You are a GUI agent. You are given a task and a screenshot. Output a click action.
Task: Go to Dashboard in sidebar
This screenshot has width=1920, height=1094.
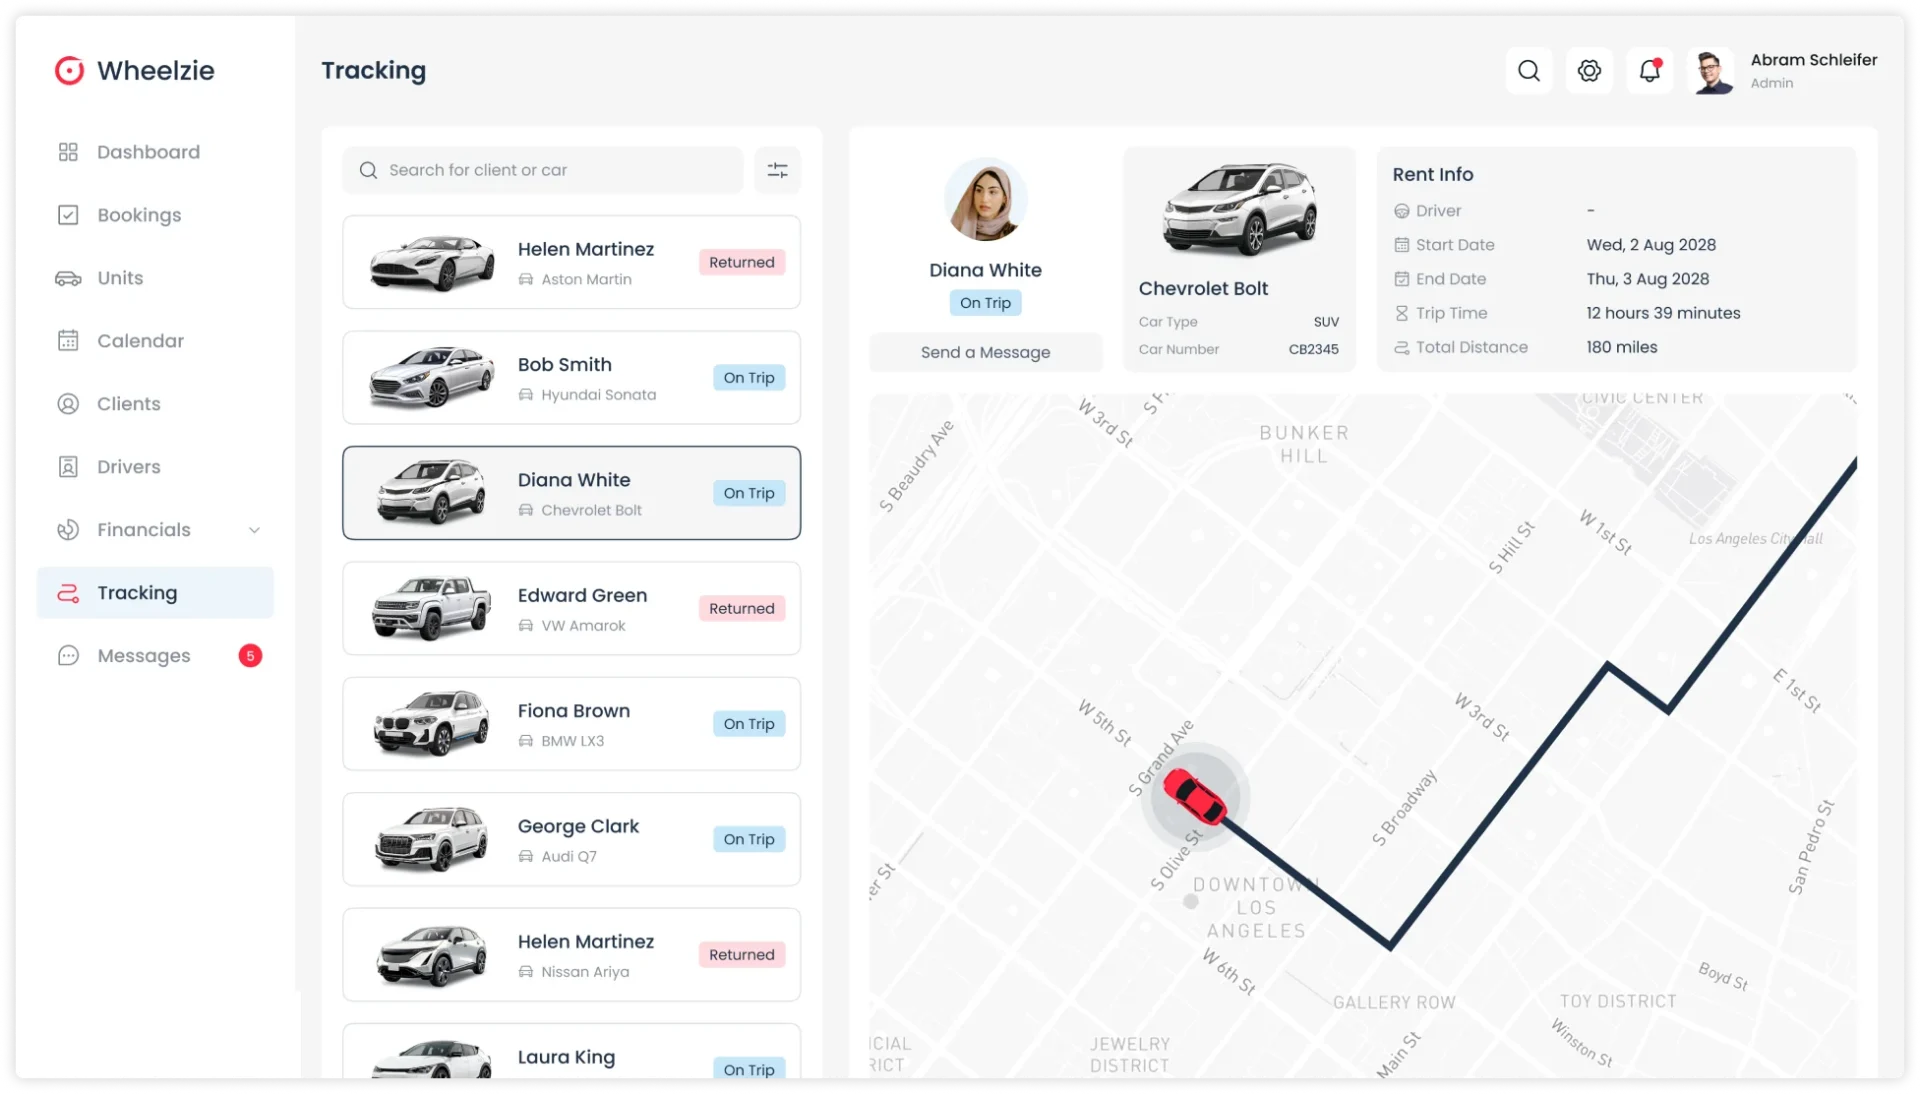148,152
